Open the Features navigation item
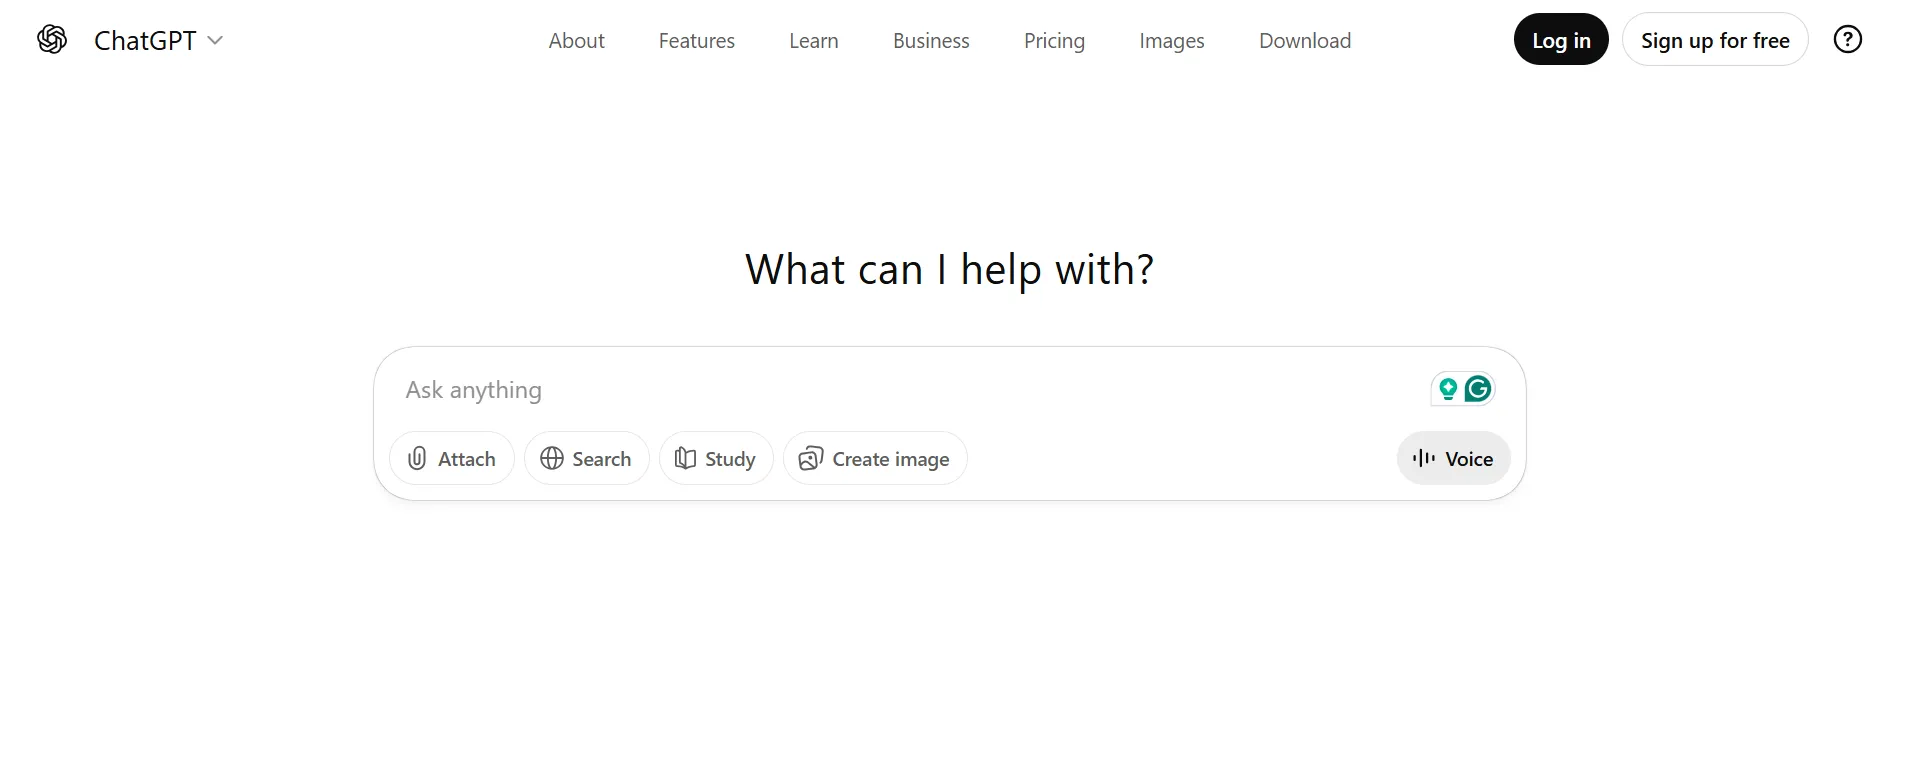The height and width of the screenshot is (765, 1905). coord(696,41)
